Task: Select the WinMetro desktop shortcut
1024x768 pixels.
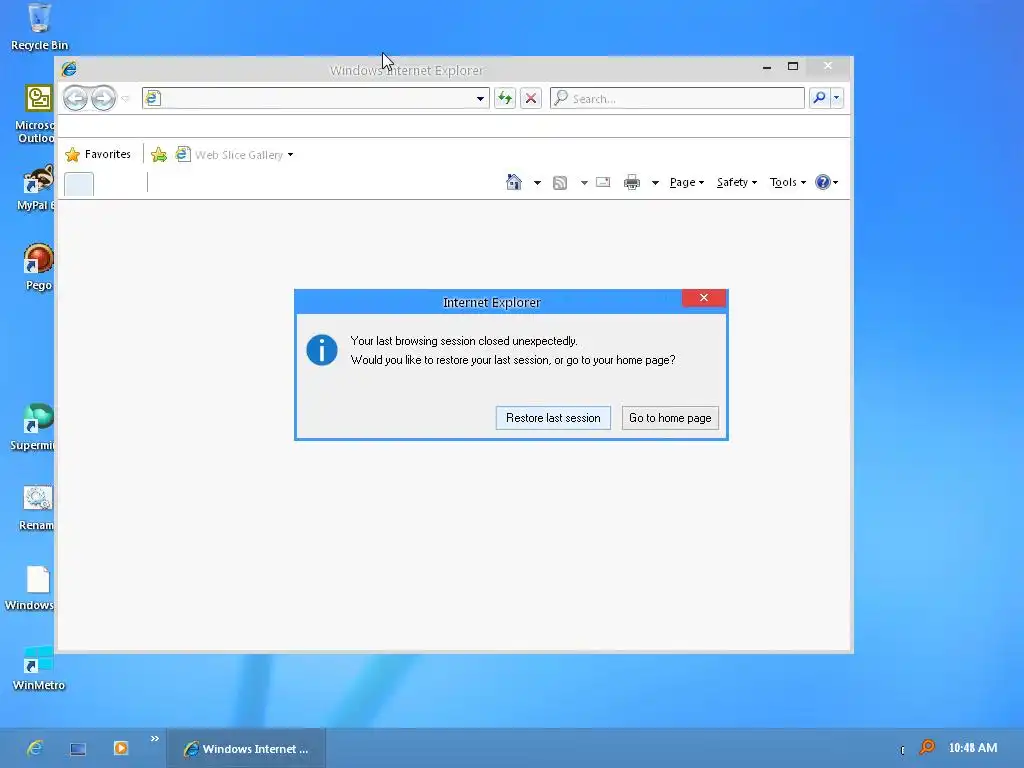Action: point(39,668)
